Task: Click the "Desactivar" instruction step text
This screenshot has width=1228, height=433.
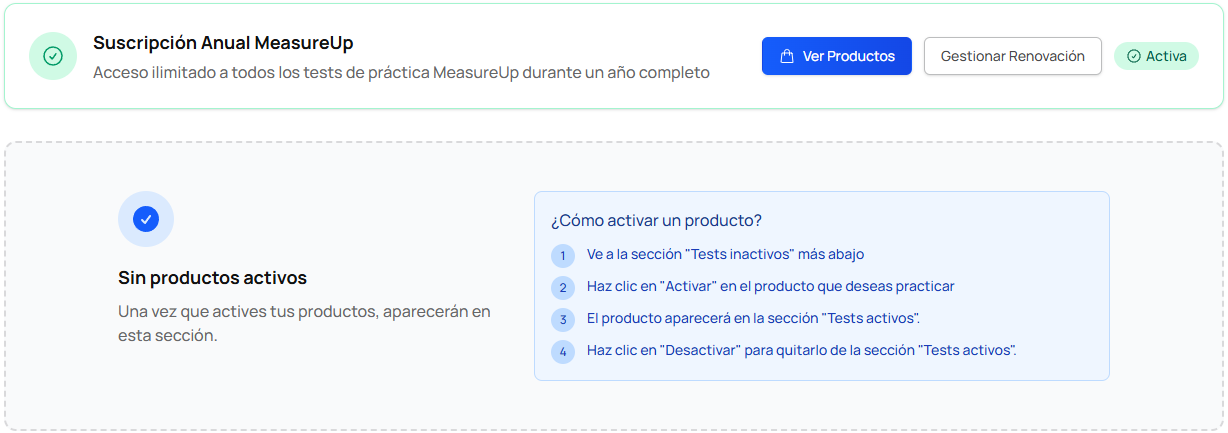Action: click(801, 351)
